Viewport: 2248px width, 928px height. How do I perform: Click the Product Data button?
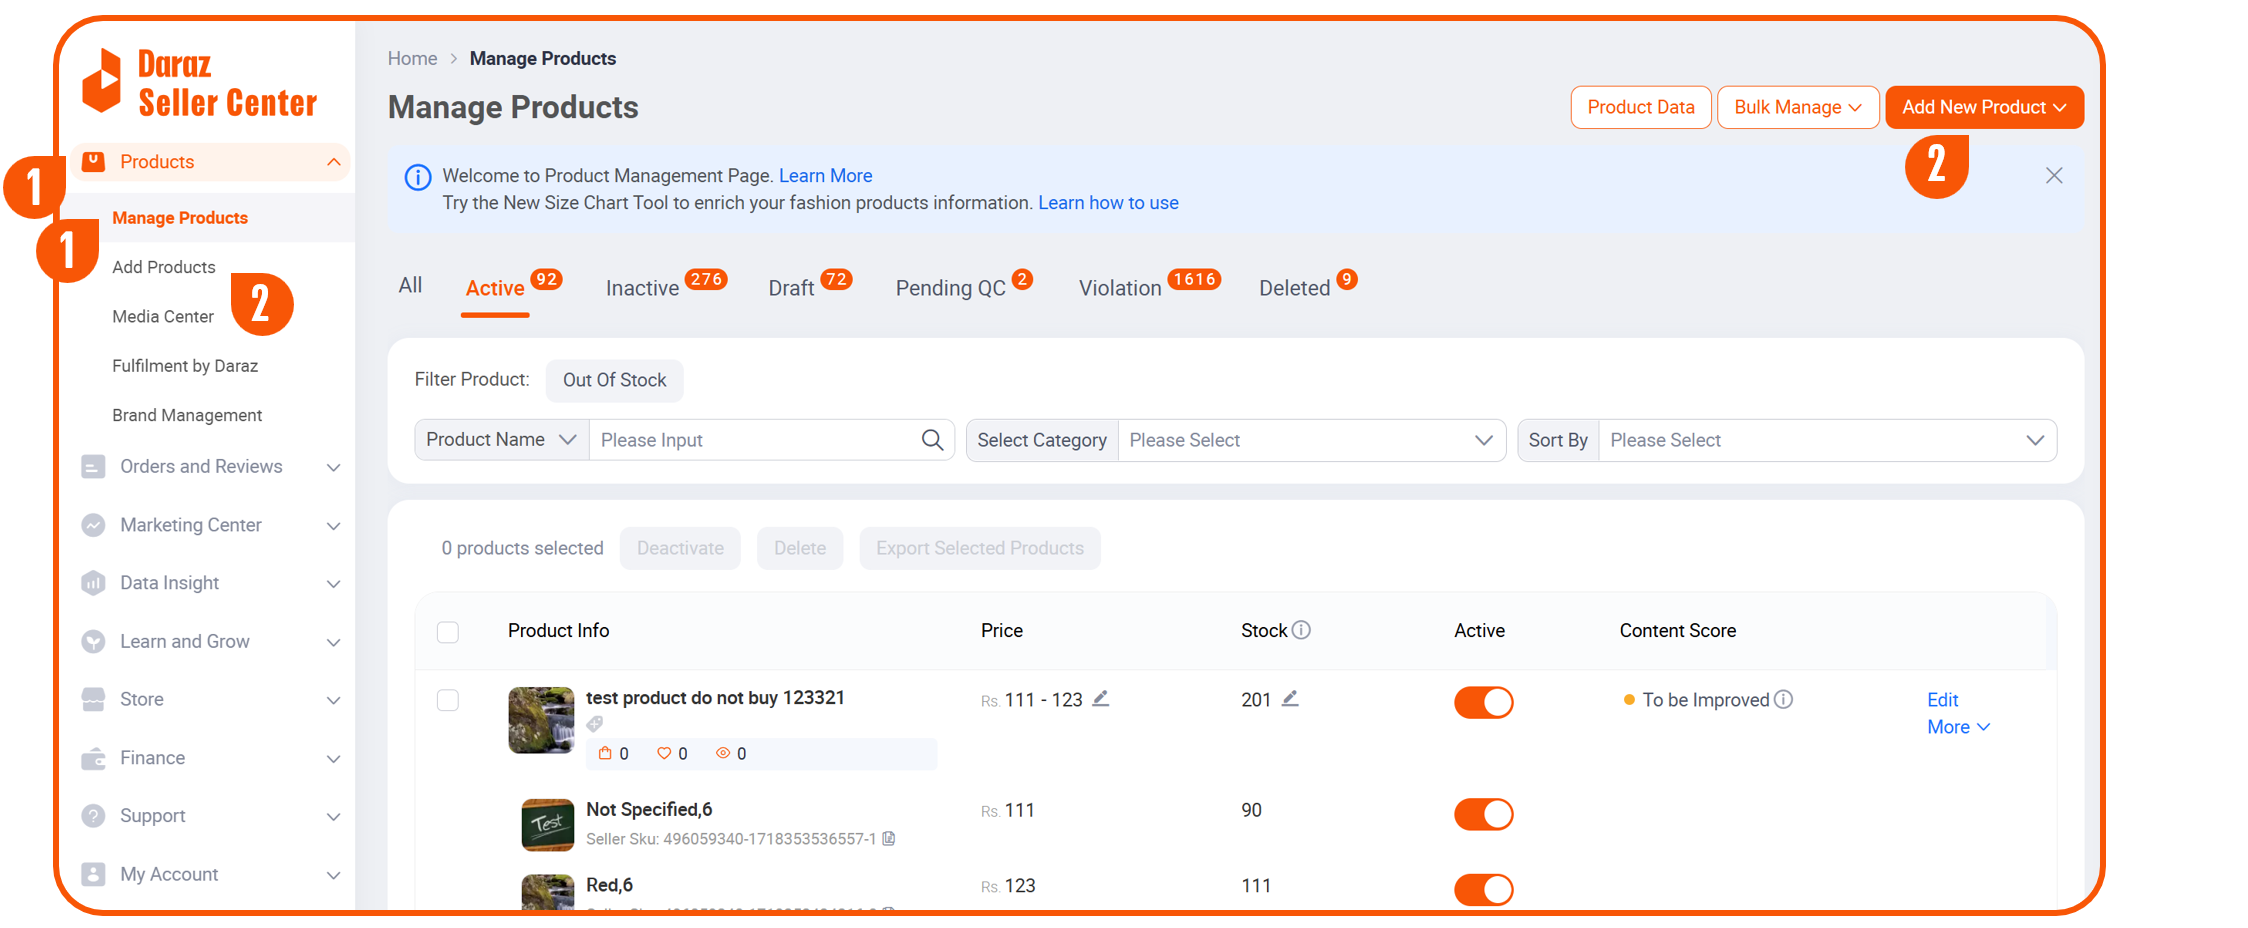pos(1640,107)
